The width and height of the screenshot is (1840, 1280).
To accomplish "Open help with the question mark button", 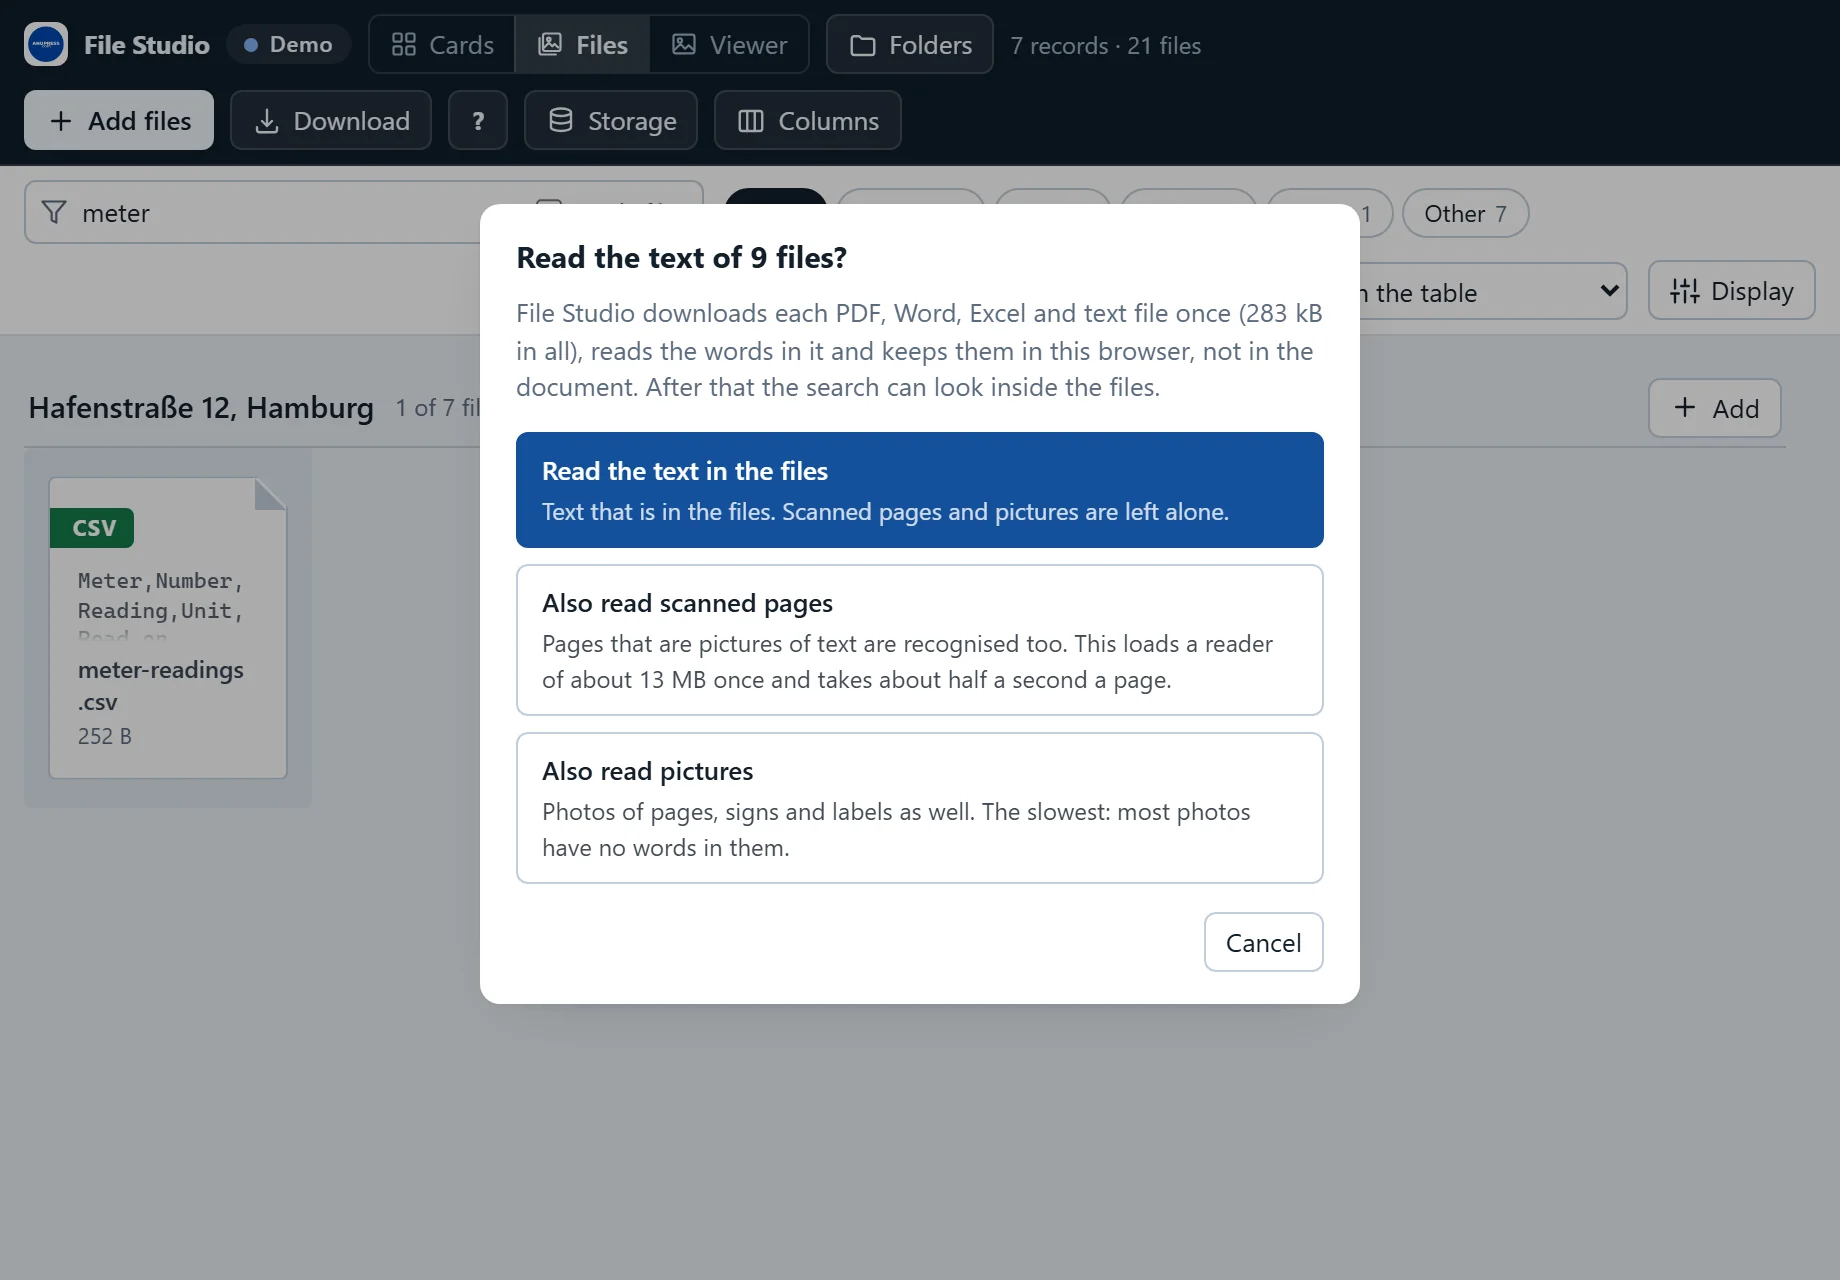I will click(x=478, y=120).
